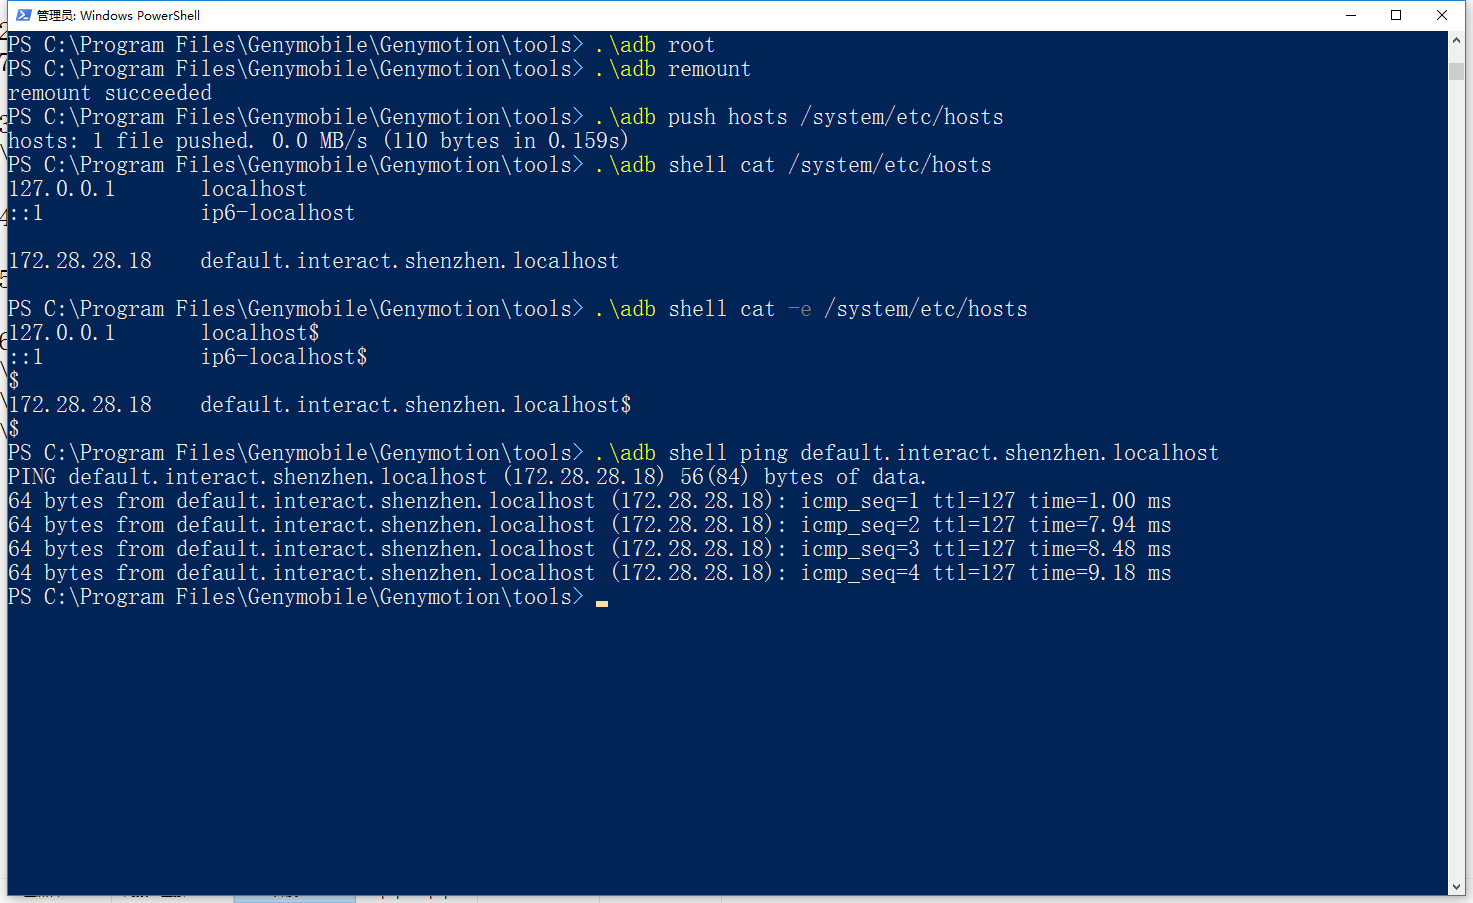Image resolution: width=1473 pixels, height=903 pixels.
Task: Click the icmp_seq=4 ping reply line
Action: 589,573
